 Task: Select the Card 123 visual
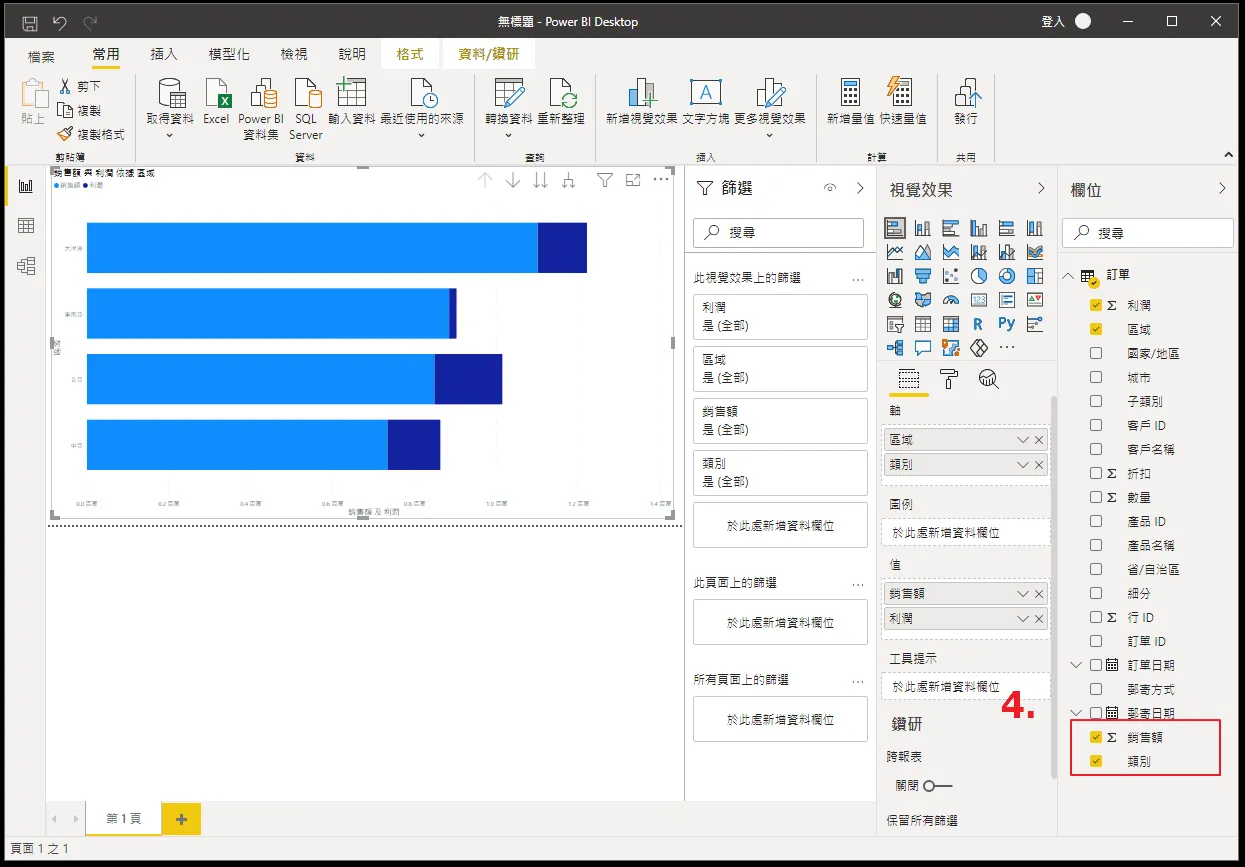[979, 300]
